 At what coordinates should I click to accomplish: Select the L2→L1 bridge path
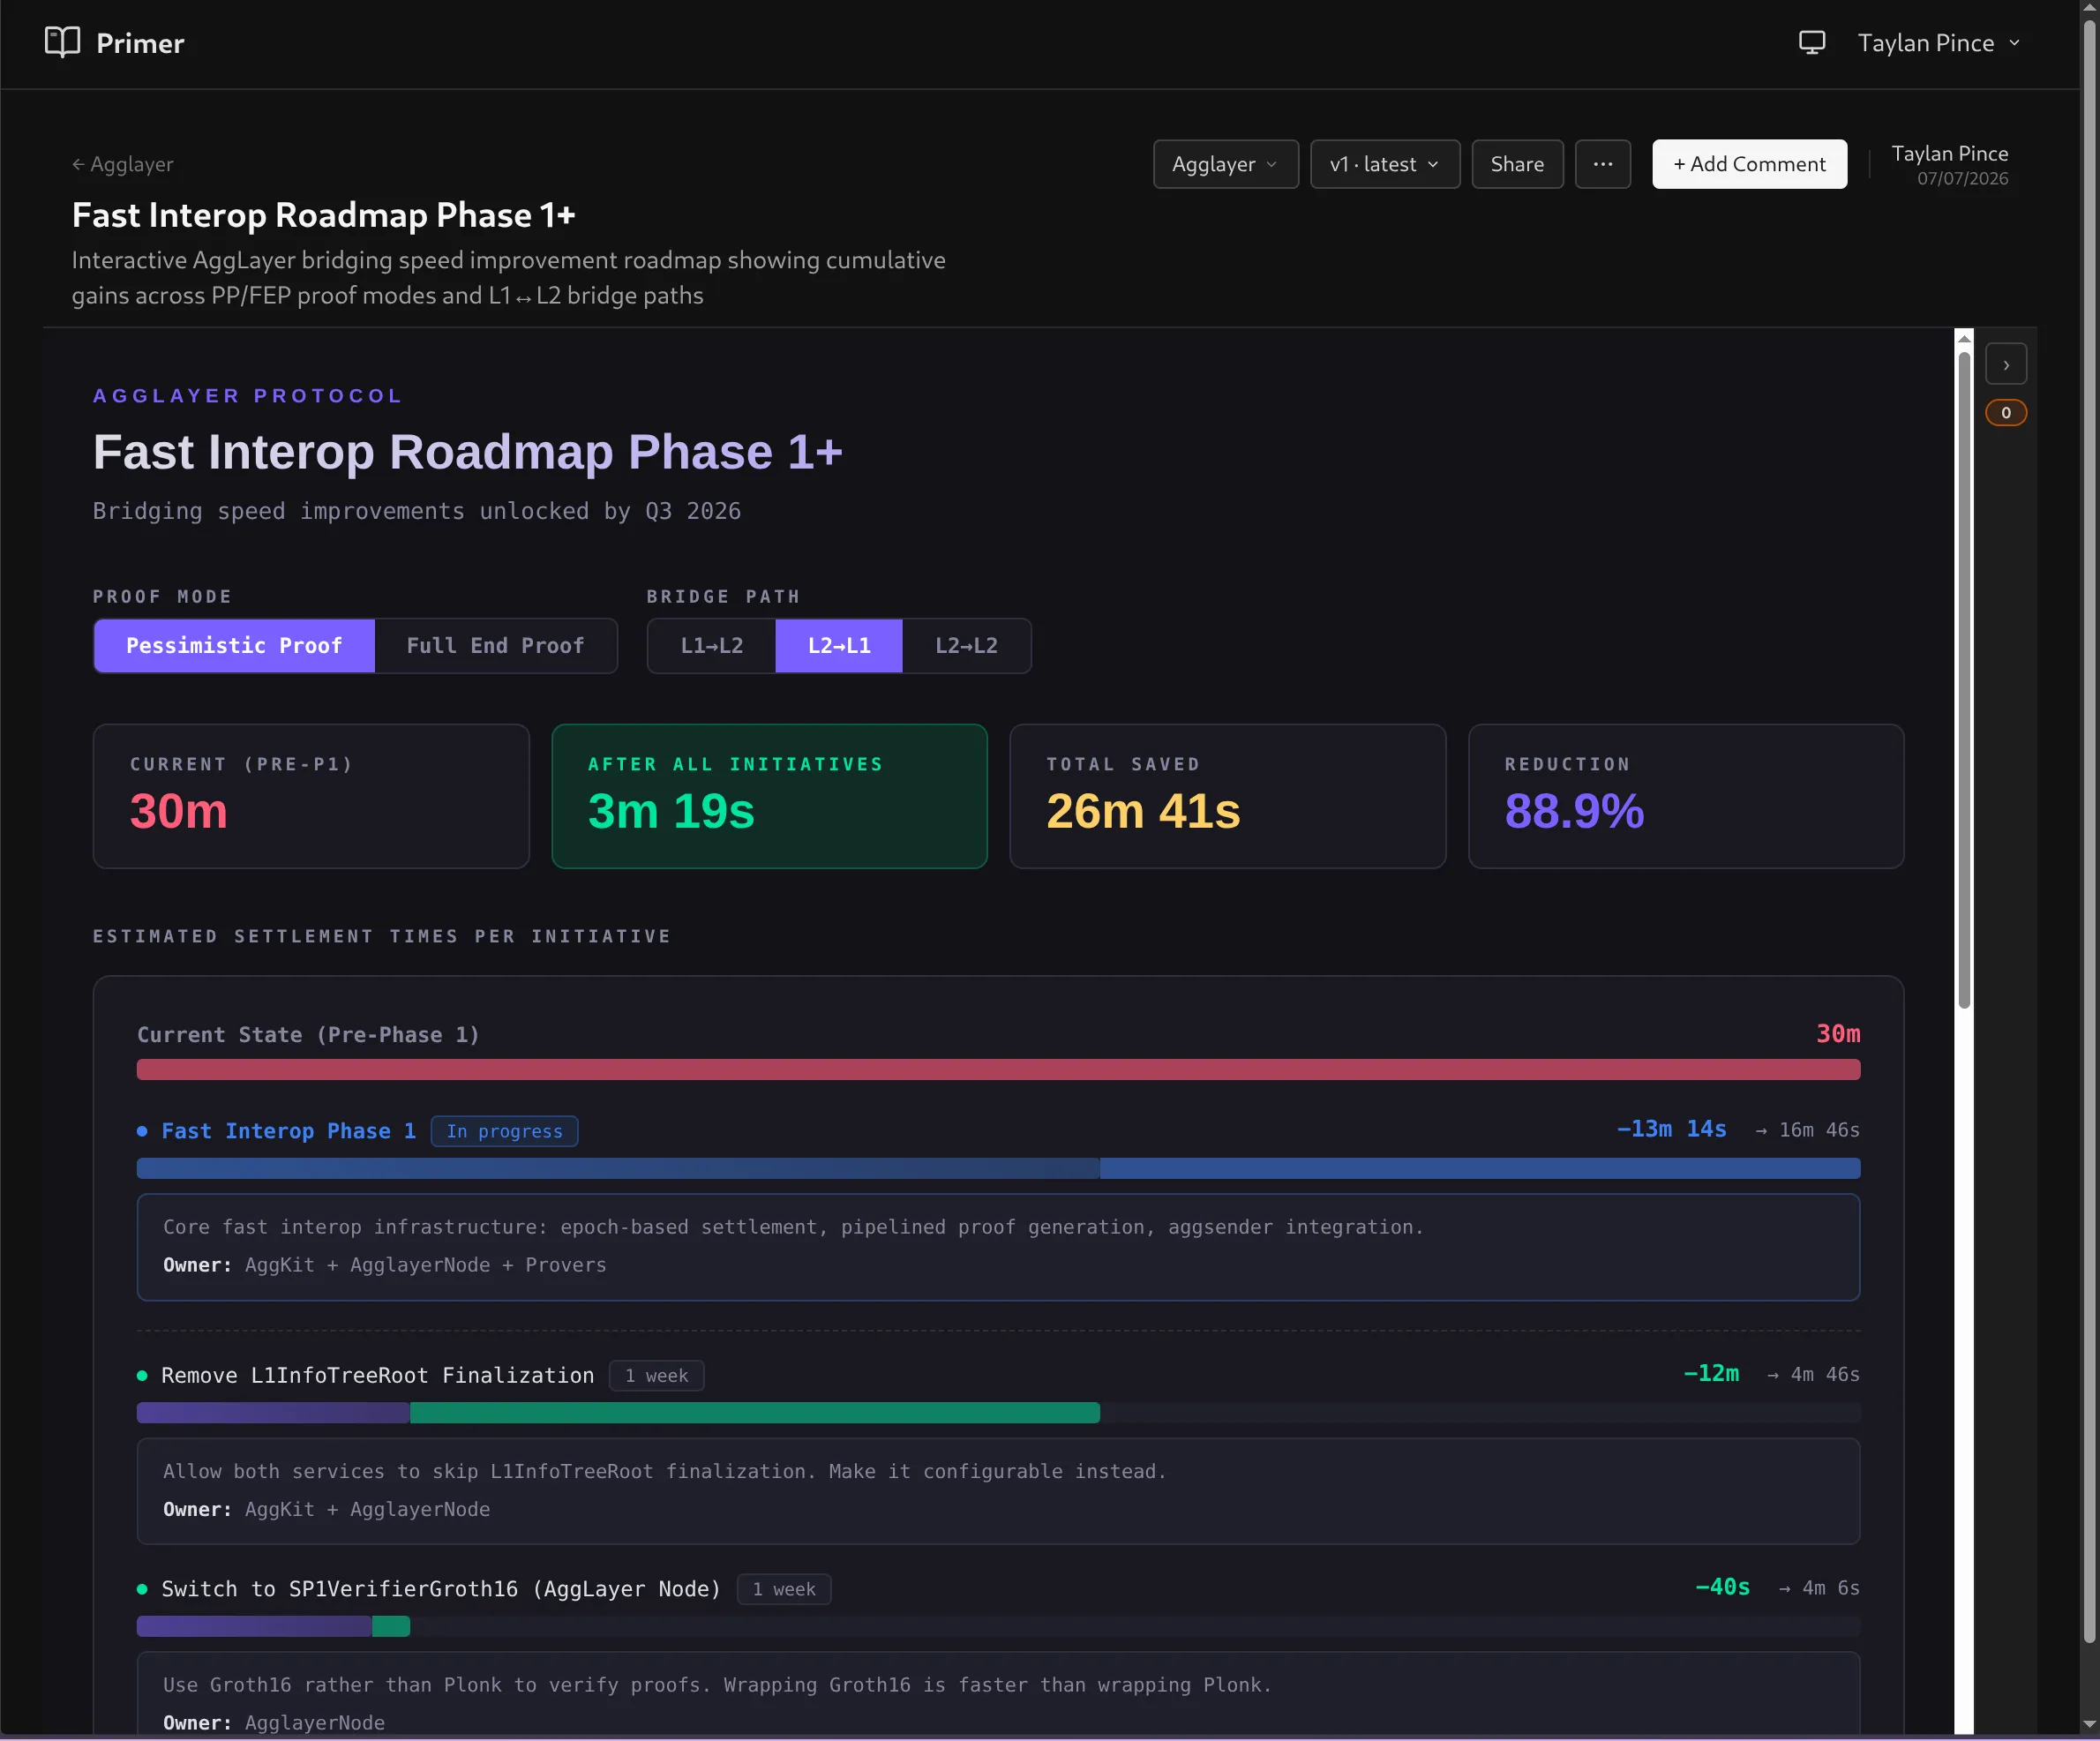click(839, 646)
